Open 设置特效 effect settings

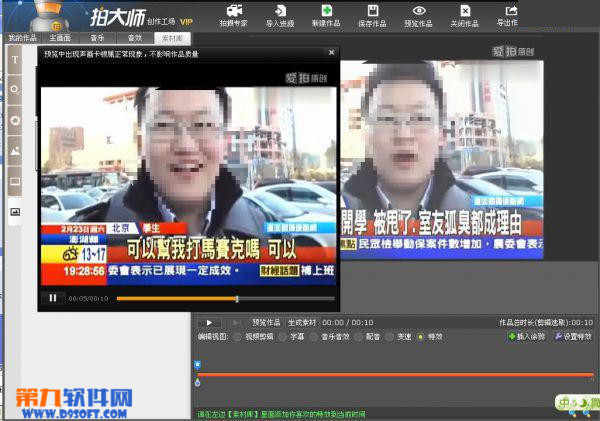click(573, 336)
